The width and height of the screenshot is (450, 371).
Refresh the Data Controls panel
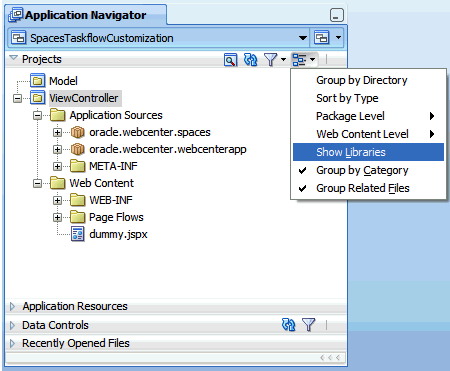(288, 324)
